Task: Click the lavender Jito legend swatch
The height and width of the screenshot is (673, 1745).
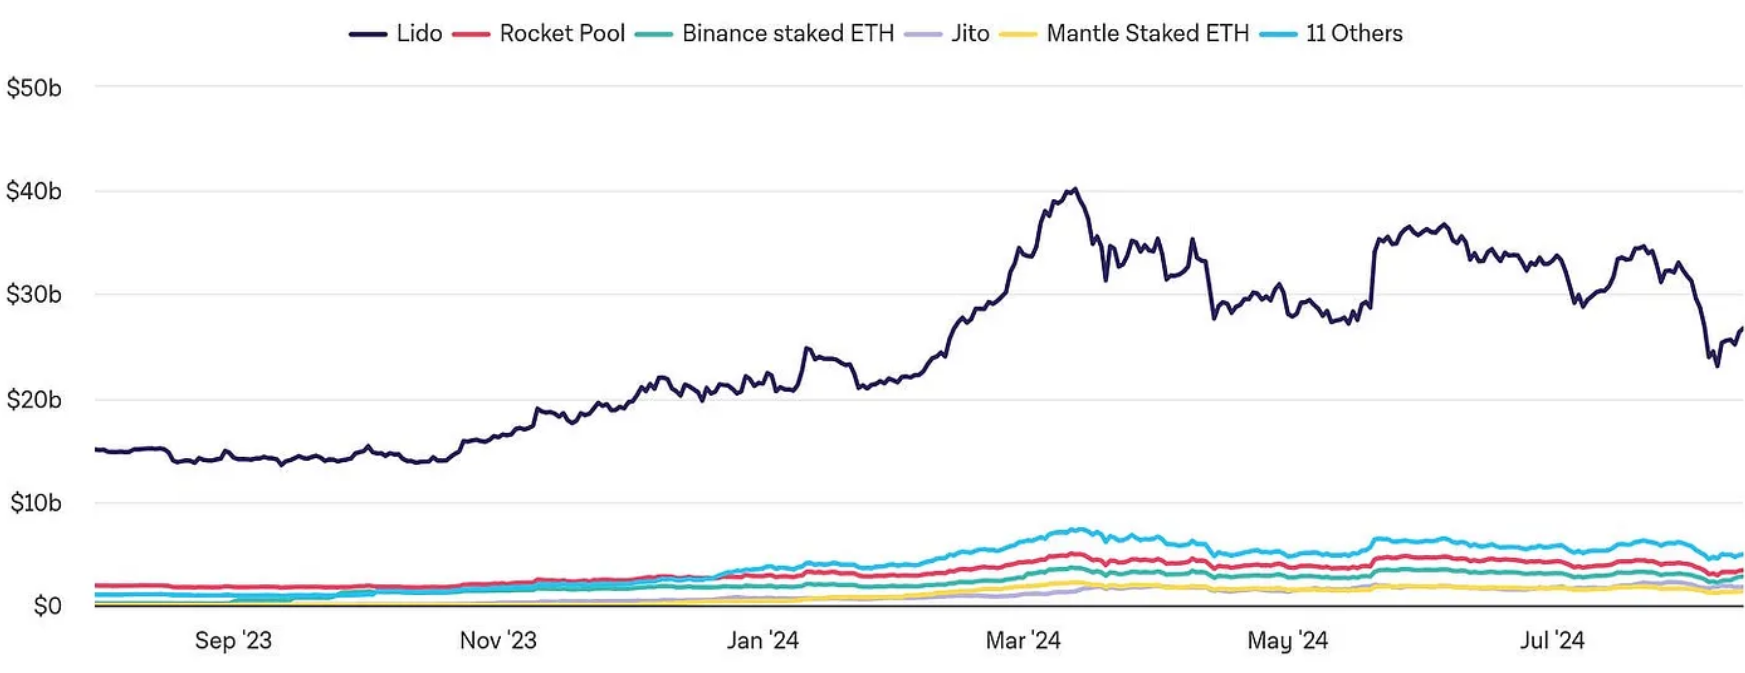Action: (x=923, y=34)
